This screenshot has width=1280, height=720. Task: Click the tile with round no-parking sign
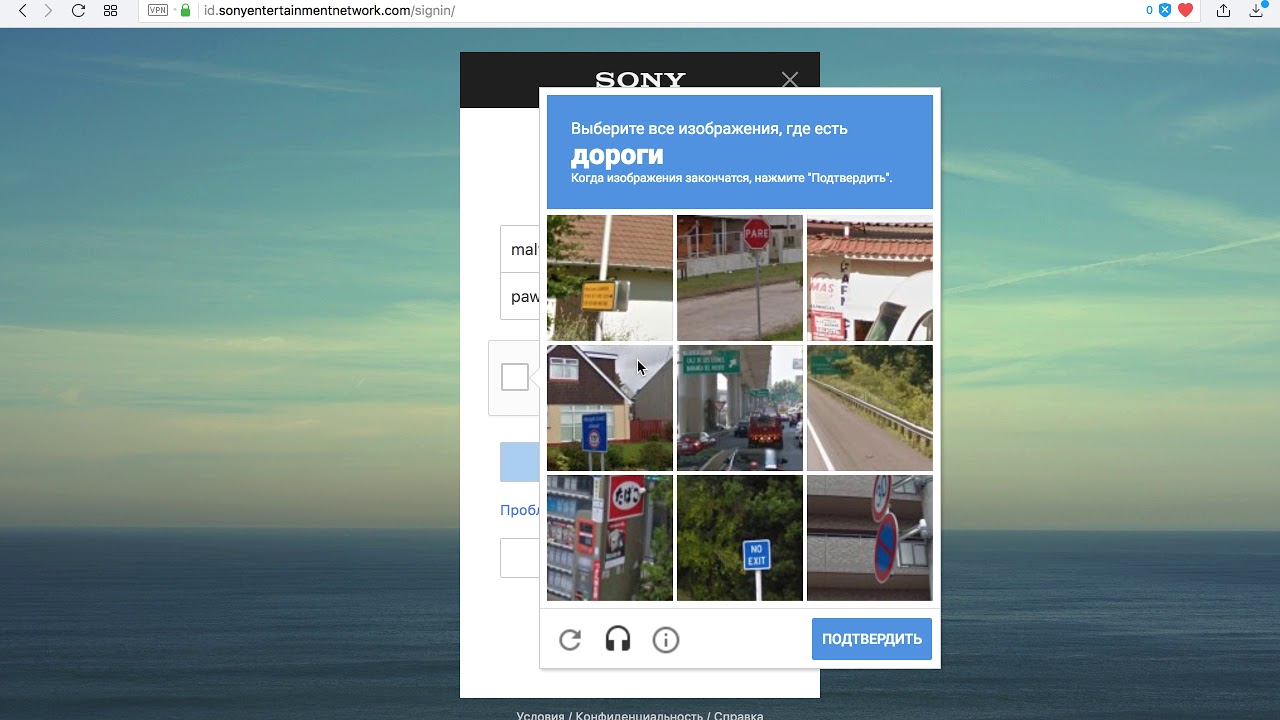870,538
